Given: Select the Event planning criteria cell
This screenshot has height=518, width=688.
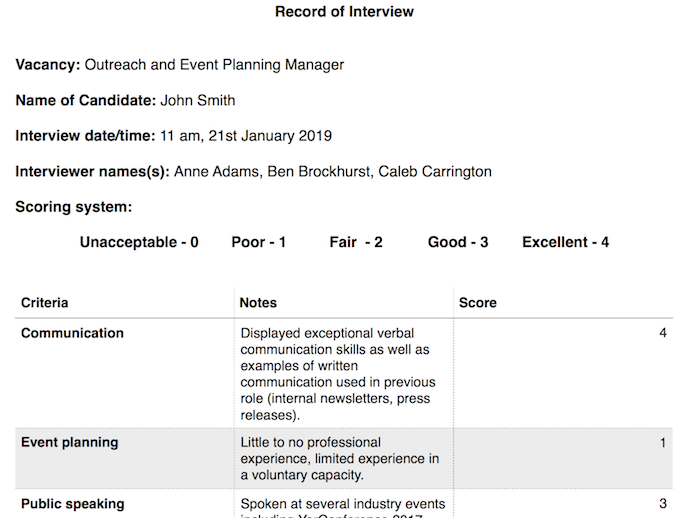Looking at the screenshot, I should (69, 442).
